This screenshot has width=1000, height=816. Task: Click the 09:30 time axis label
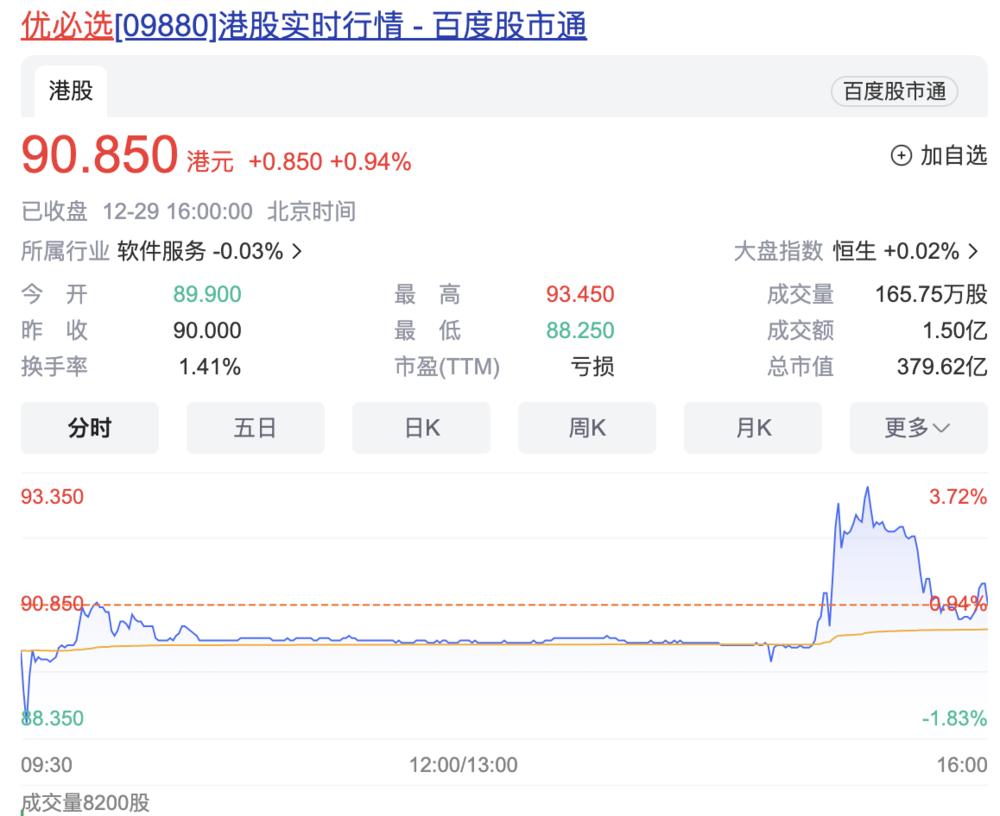[x=47, y=764]
